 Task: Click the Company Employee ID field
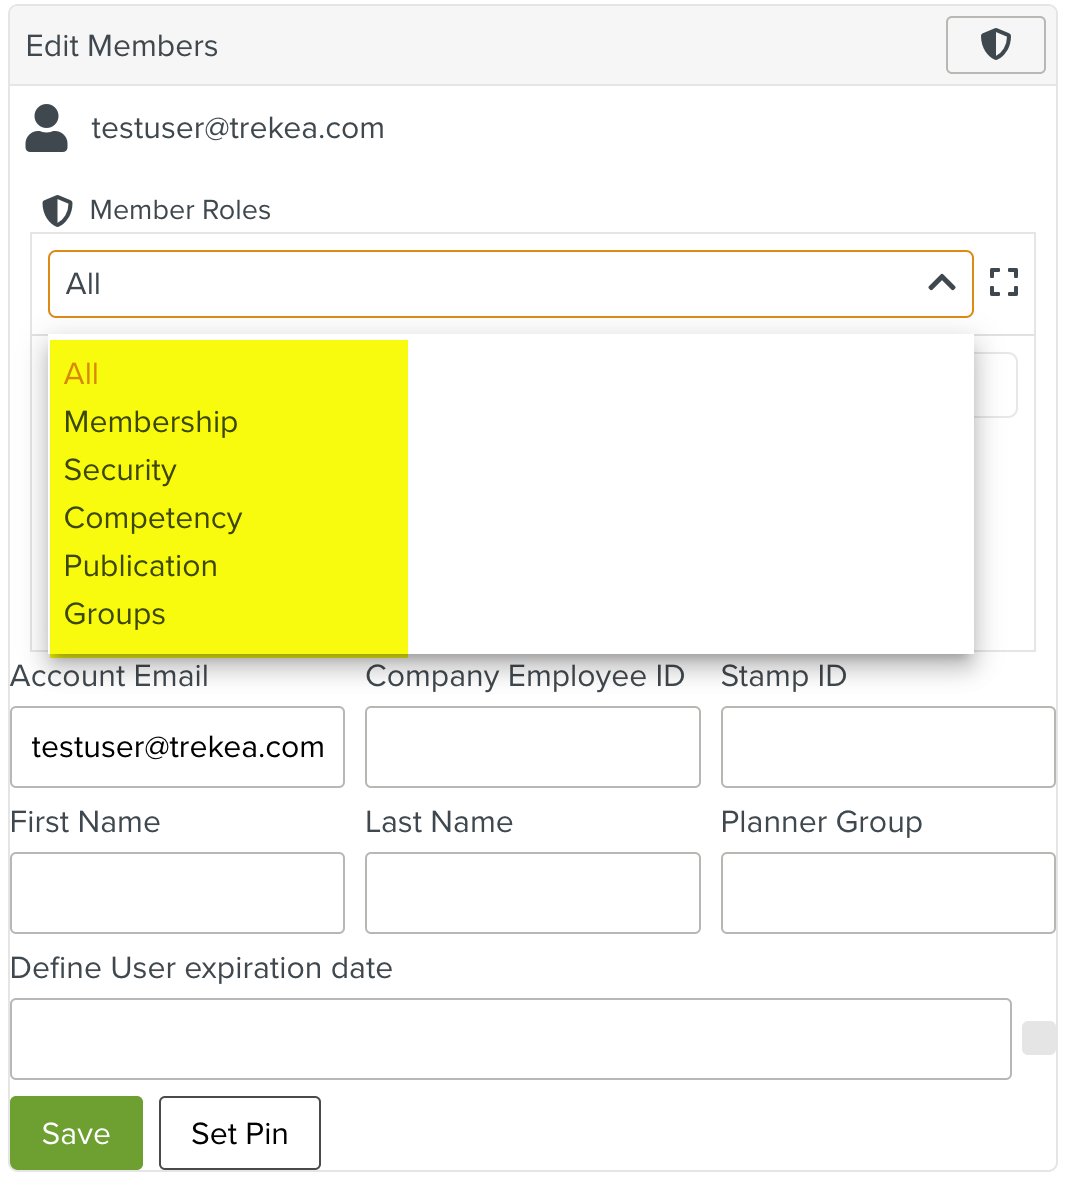click(532, 747)
